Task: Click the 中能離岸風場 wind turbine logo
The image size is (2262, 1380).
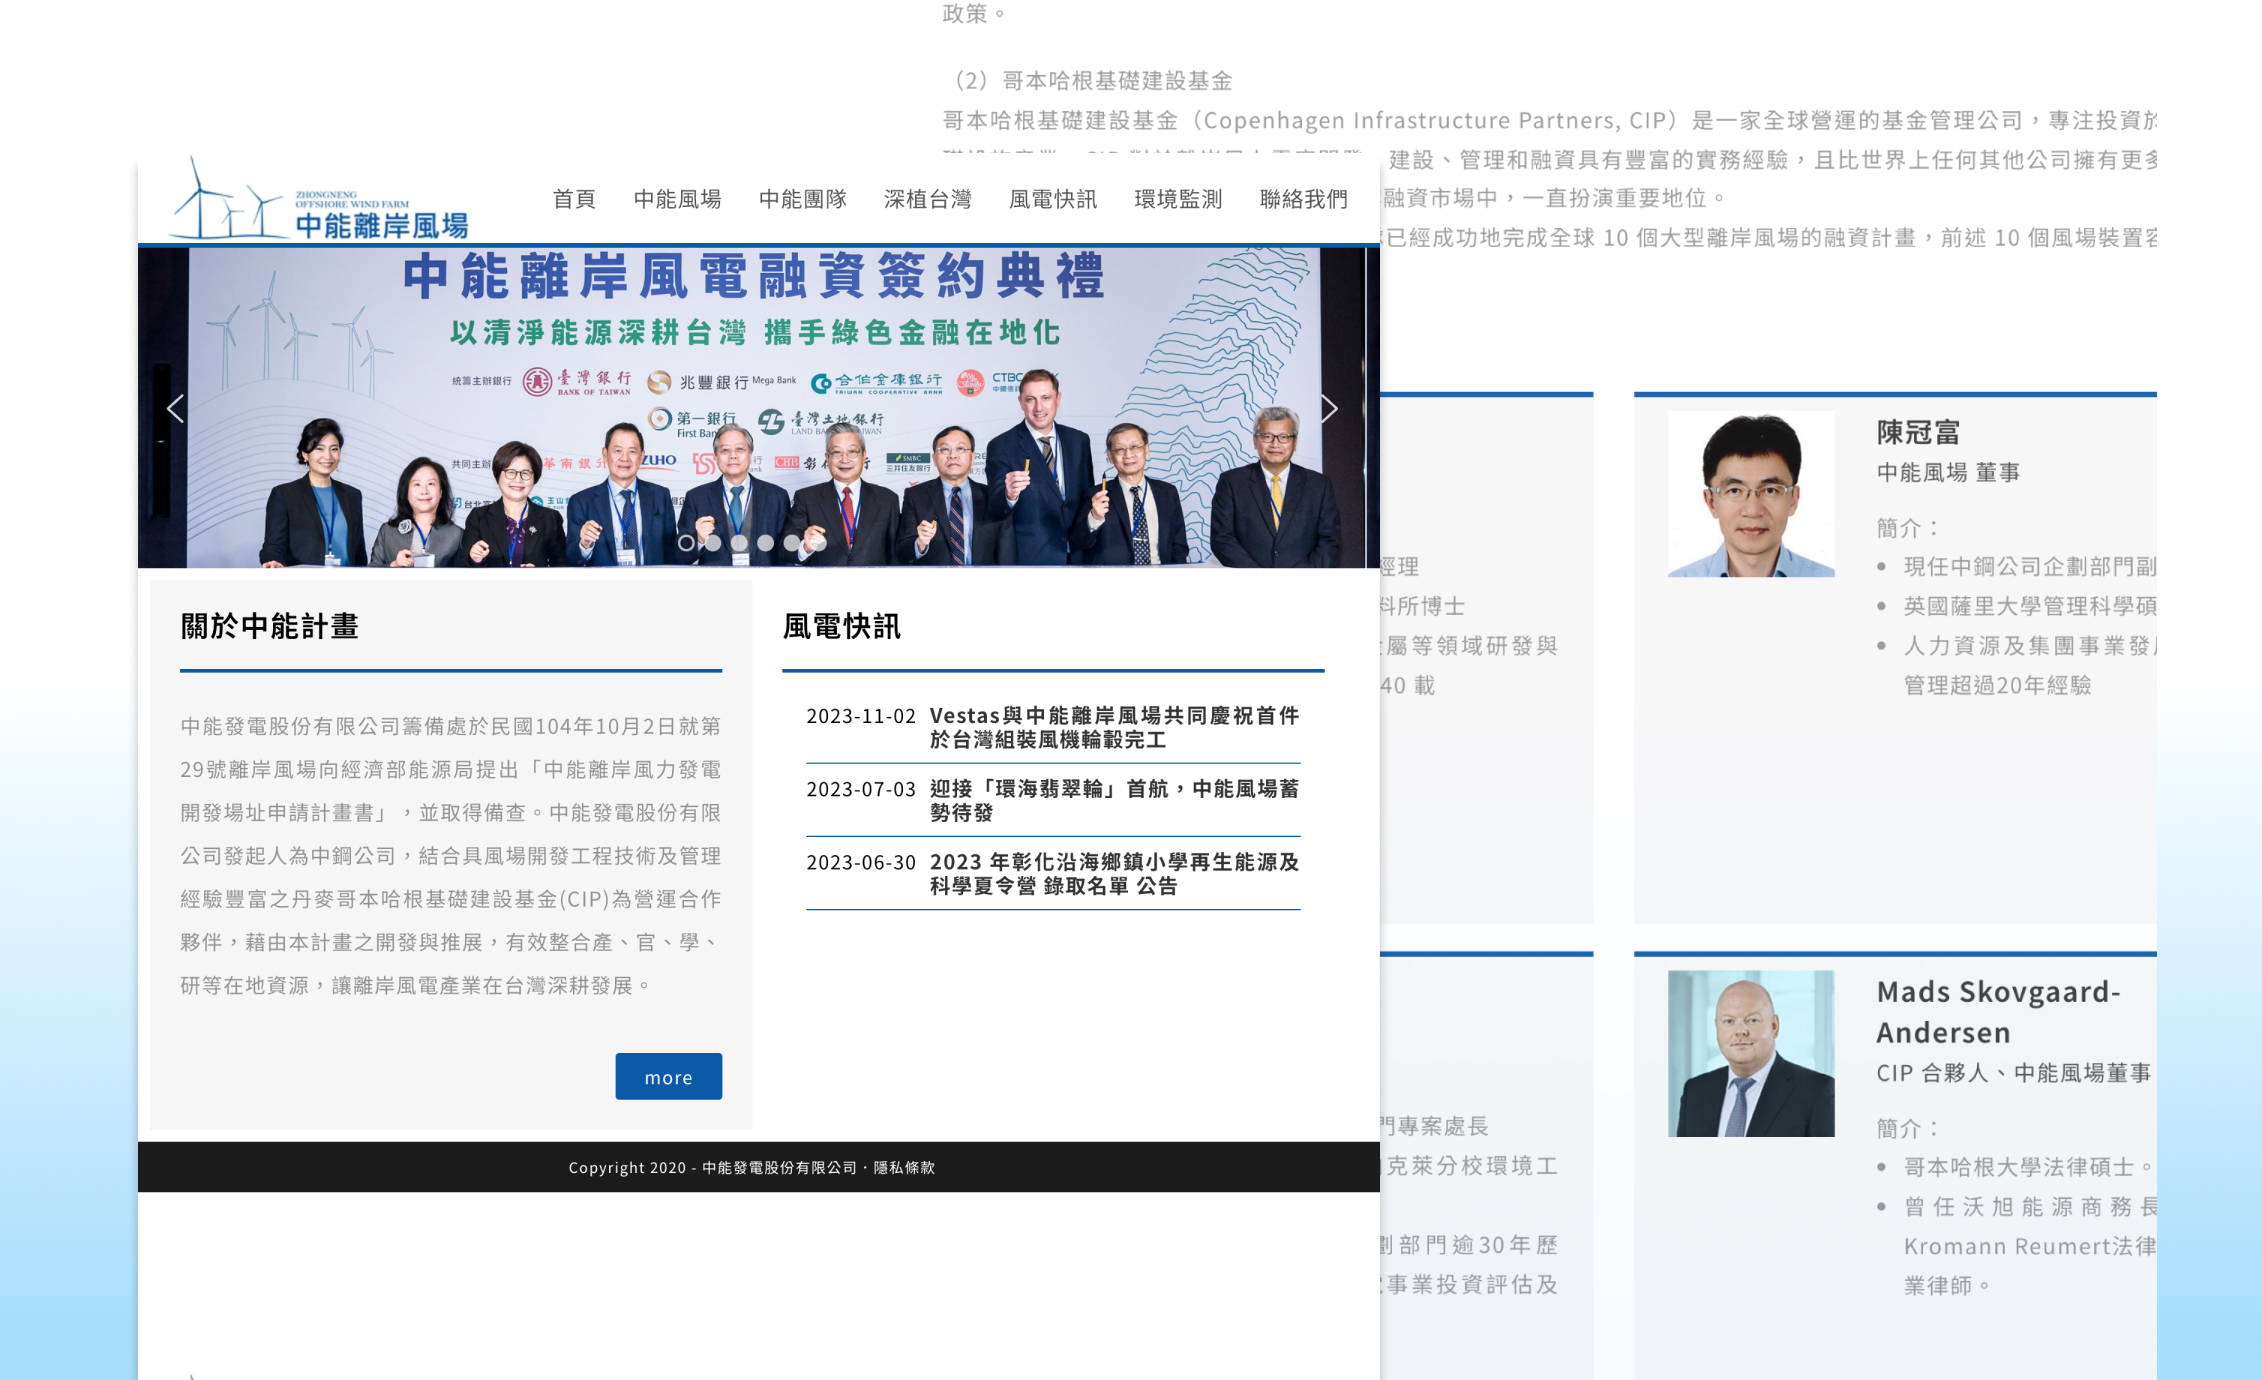Action: click(320, 200)
